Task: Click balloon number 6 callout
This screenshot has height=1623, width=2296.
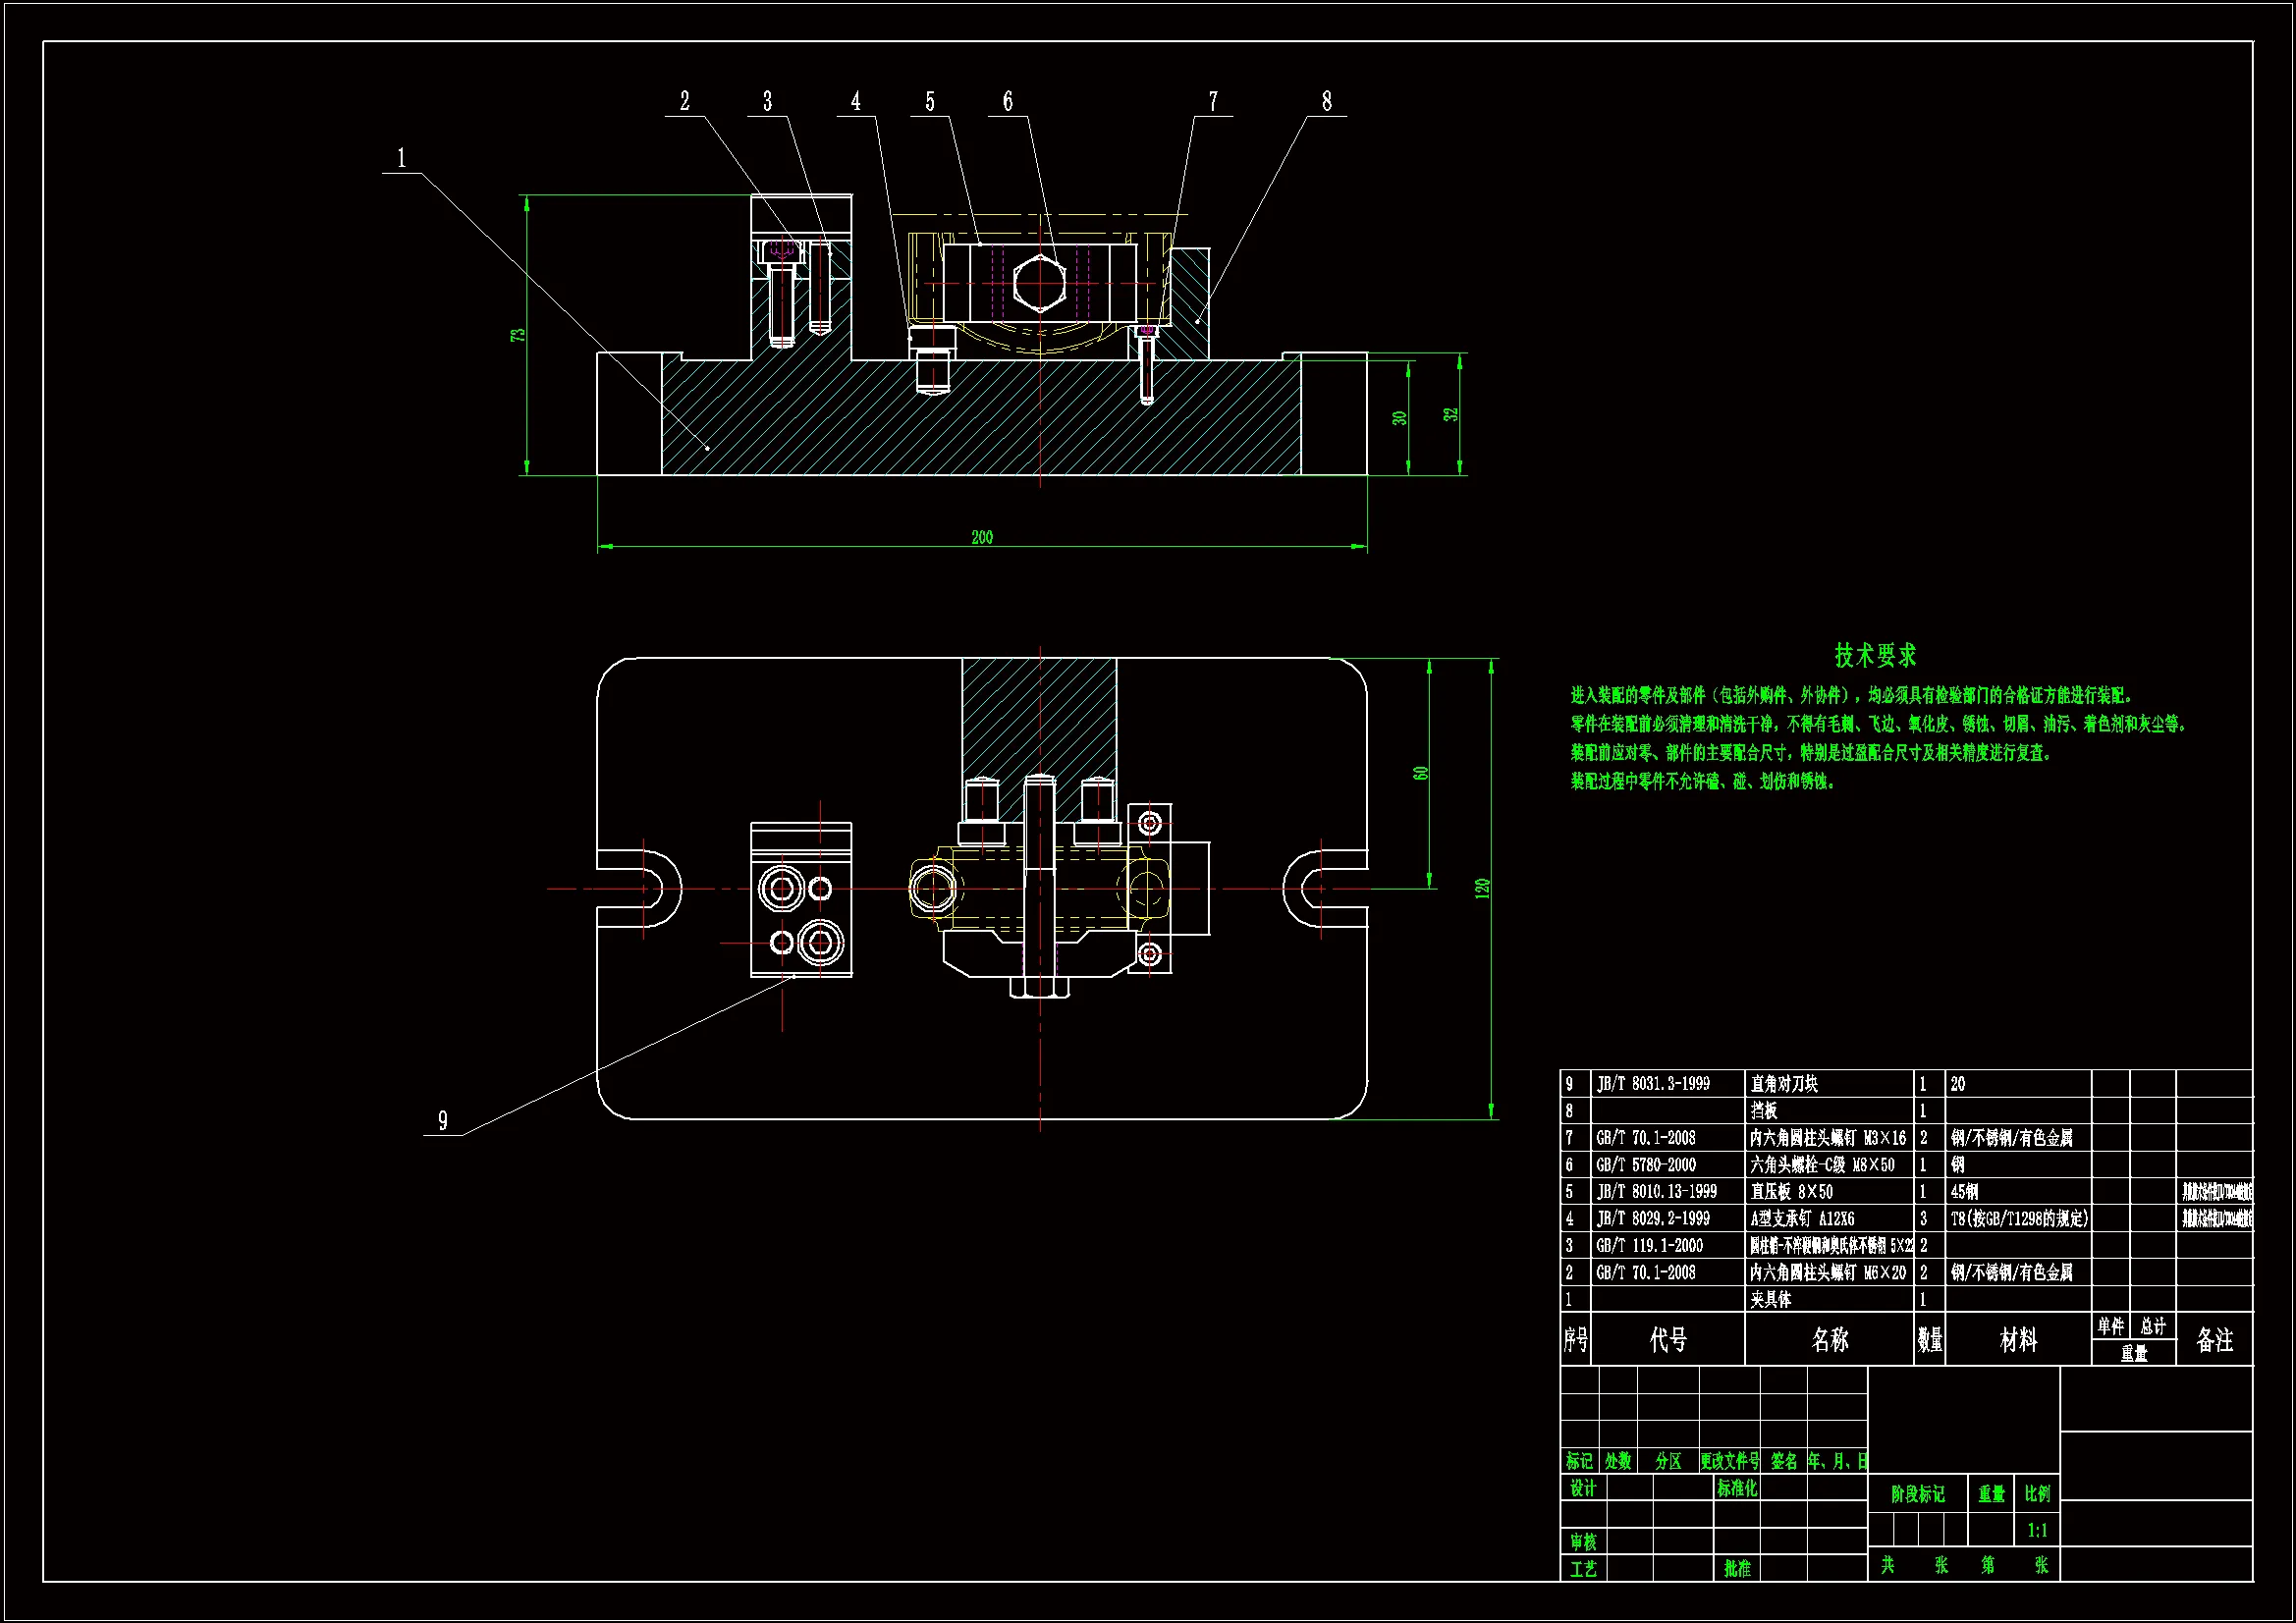Action: click(x=1007, y=101)
